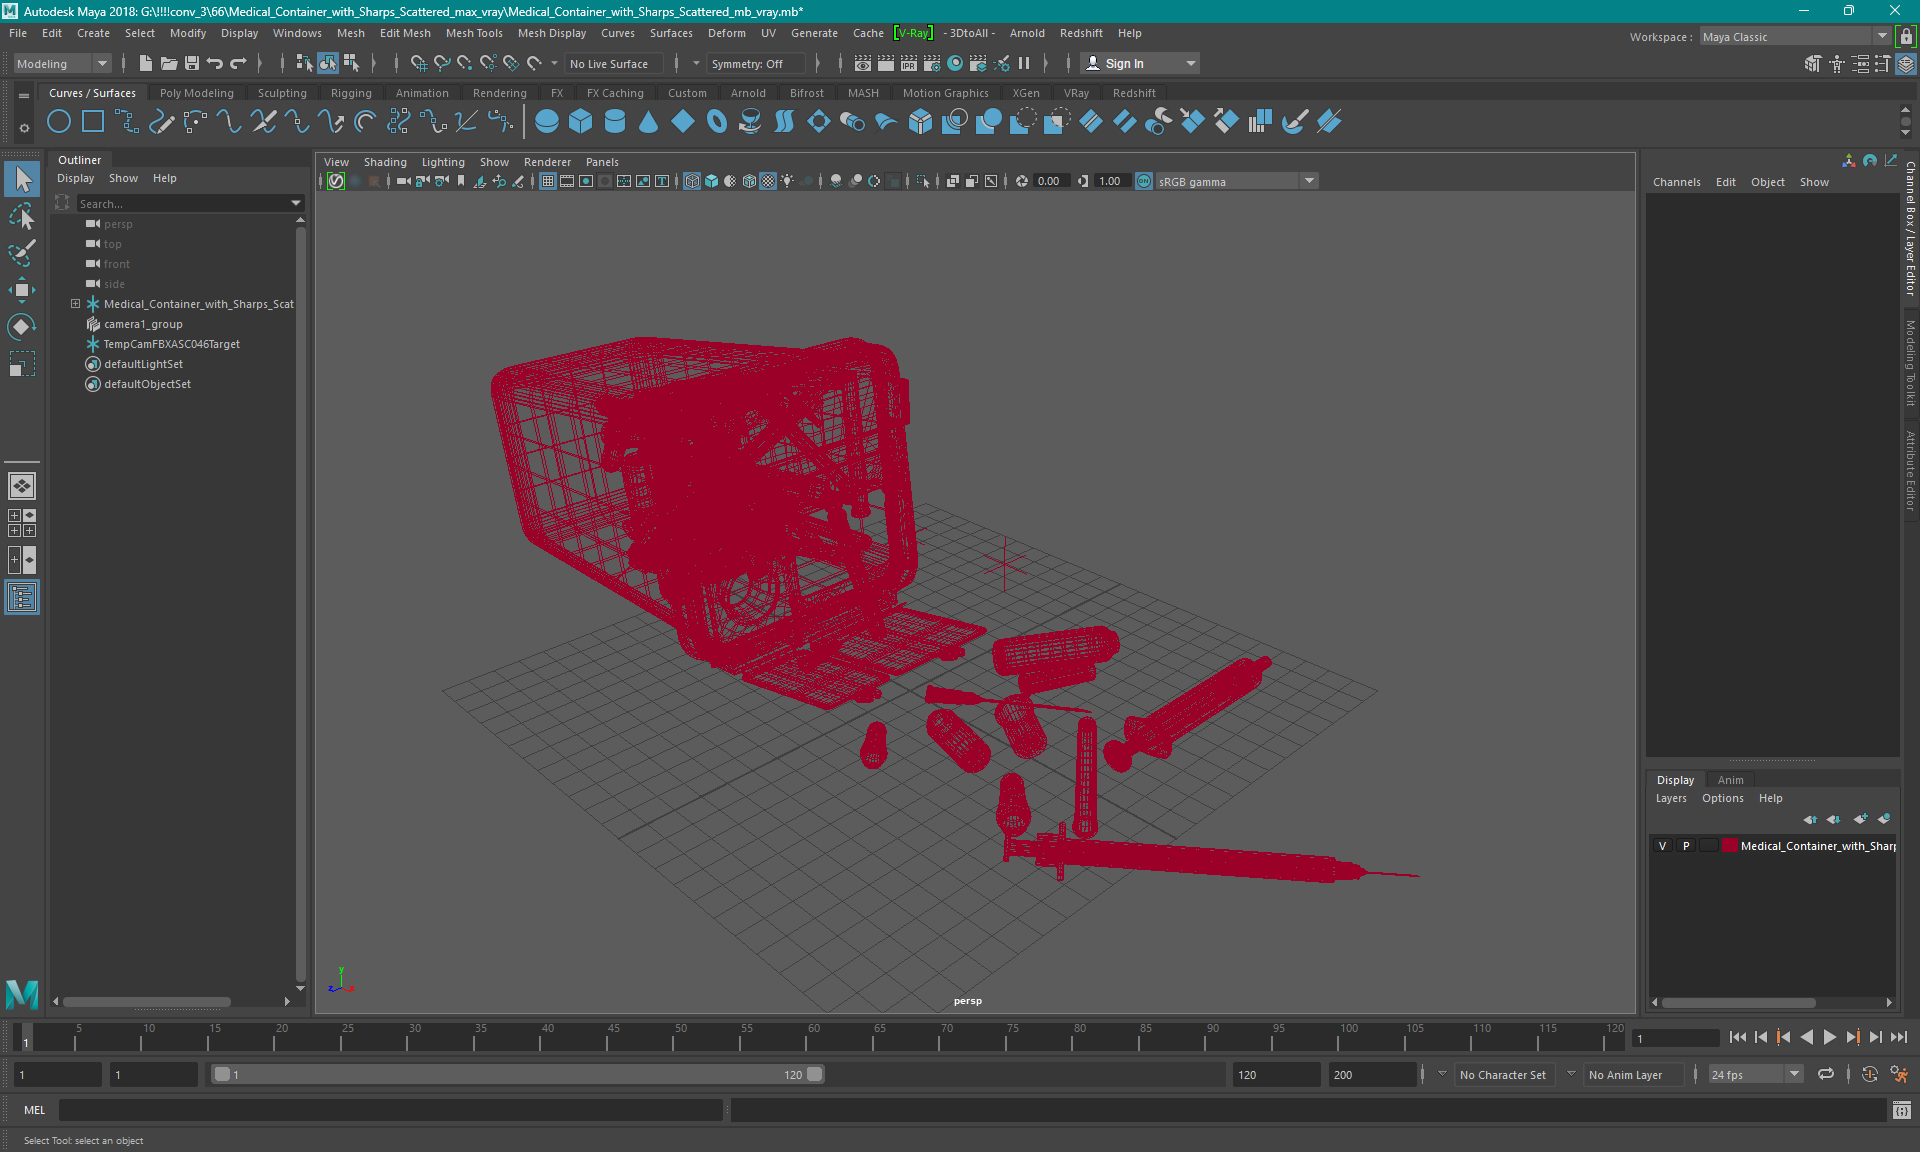Image resolution: width=1920 pixels, height=1152 pixels.
Task: Open the Modeling menu set dropdown
Action: tap(62, 64)
